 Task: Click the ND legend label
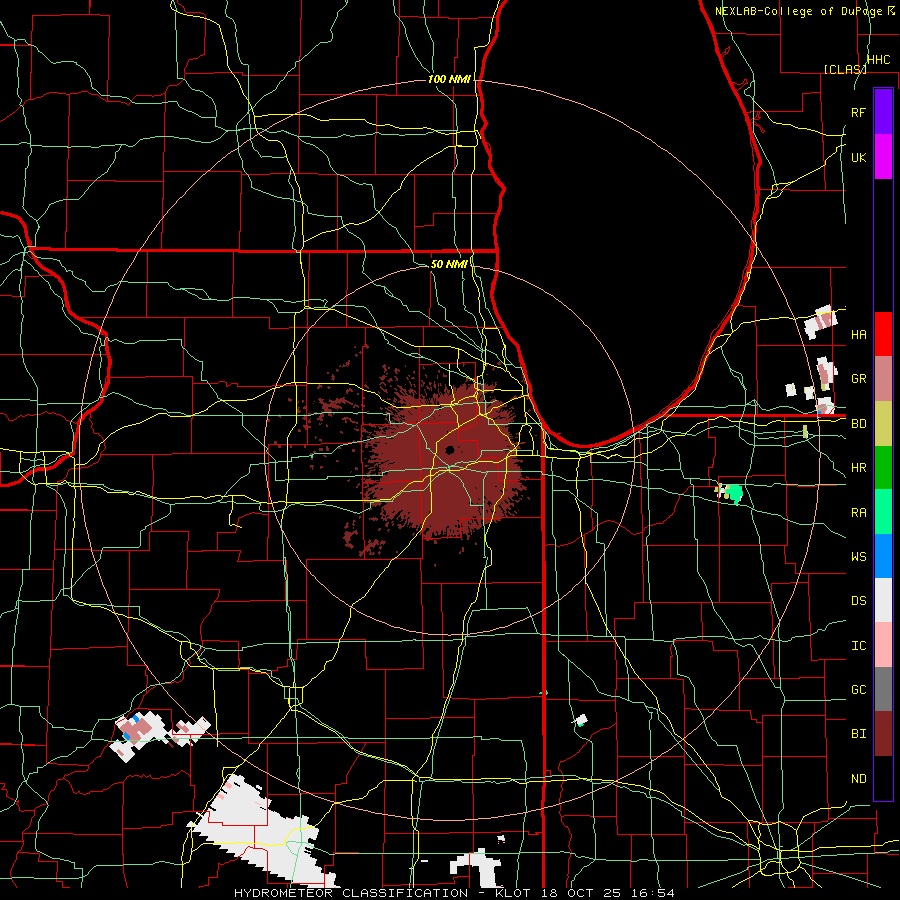[x=859, y=779]
